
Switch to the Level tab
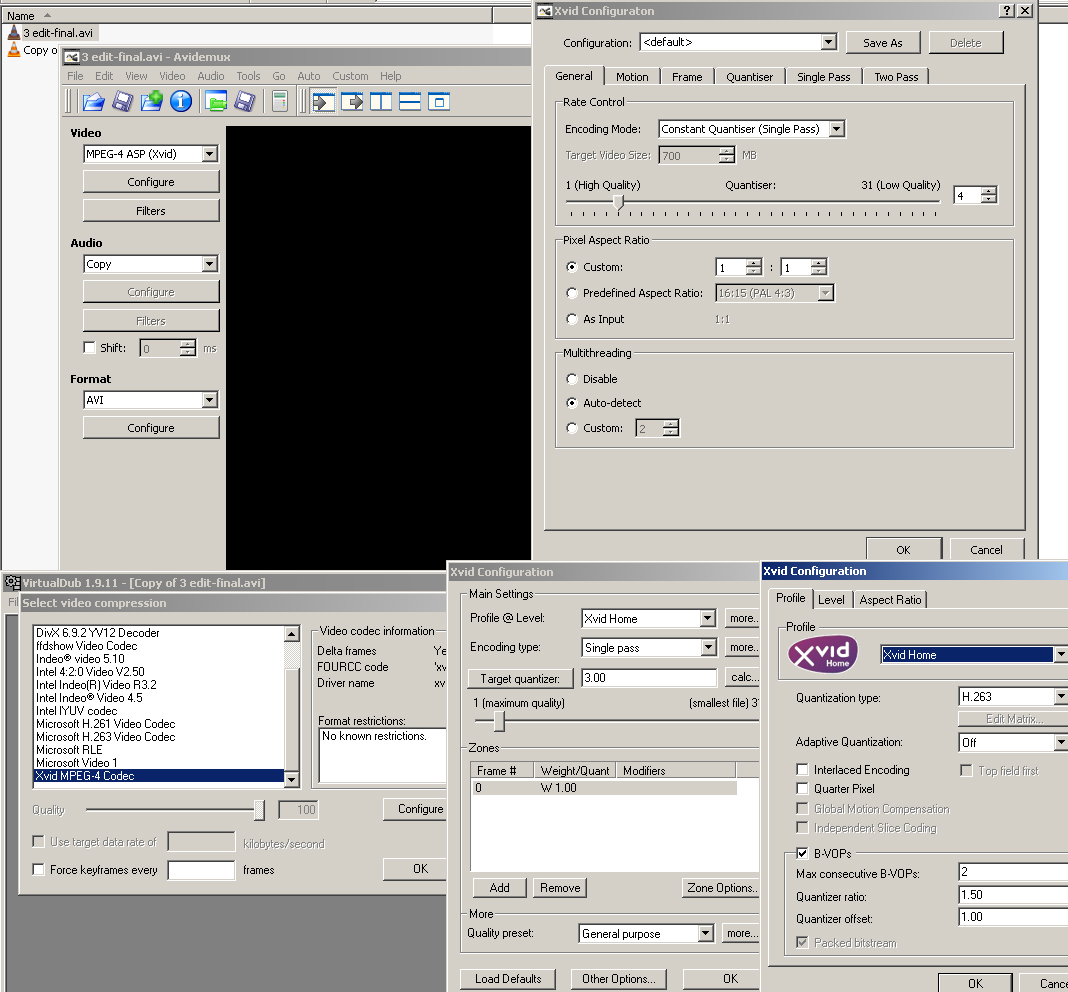click(831, 600)
